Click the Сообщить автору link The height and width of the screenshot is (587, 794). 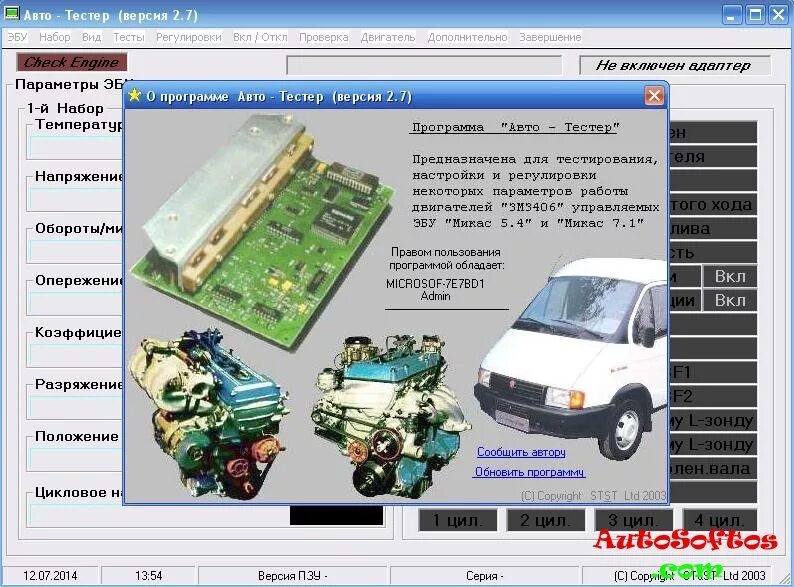click(x=521, y=452)
